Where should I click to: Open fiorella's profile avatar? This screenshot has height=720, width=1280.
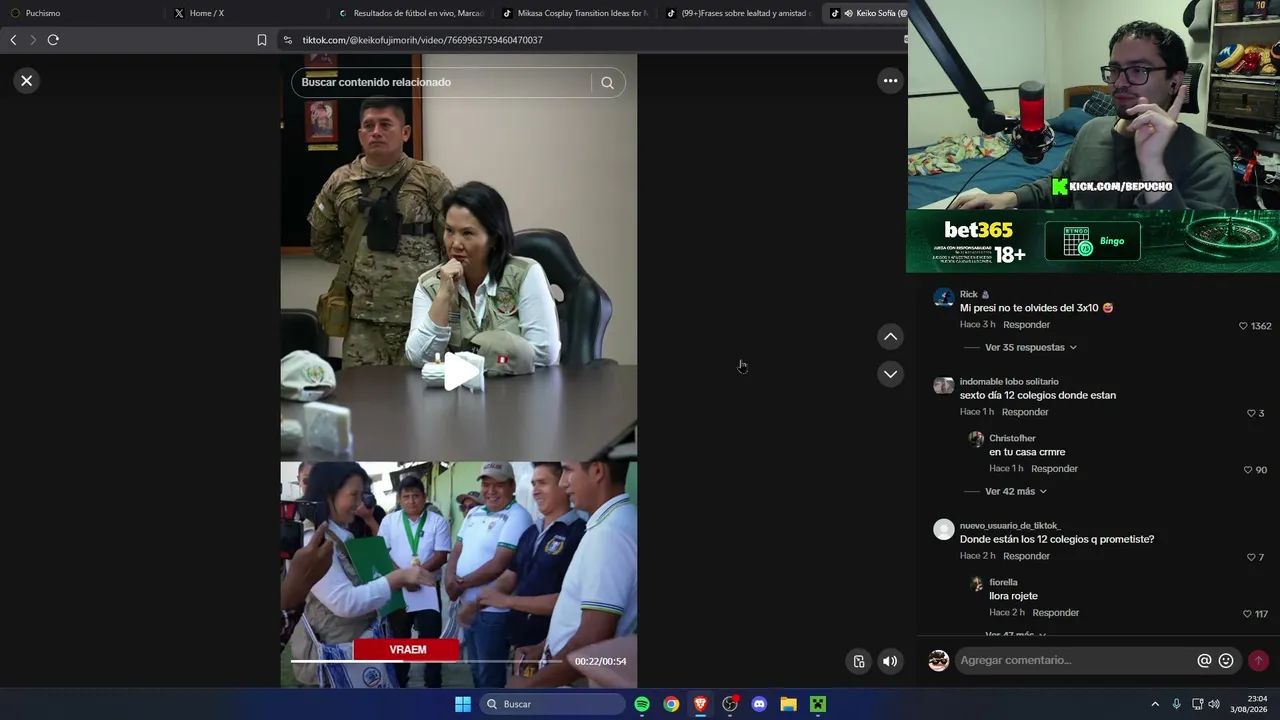tap(977, 583)
